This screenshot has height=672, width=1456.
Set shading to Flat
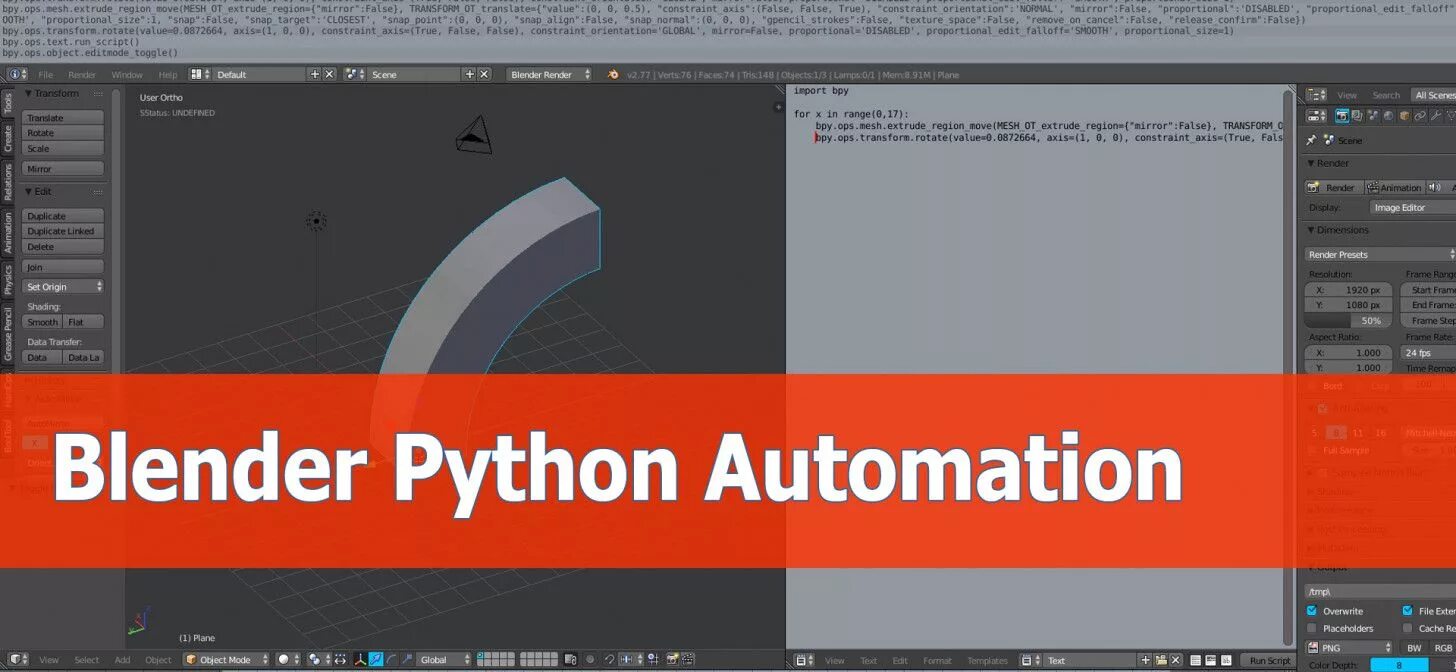[x=83, y=322]
